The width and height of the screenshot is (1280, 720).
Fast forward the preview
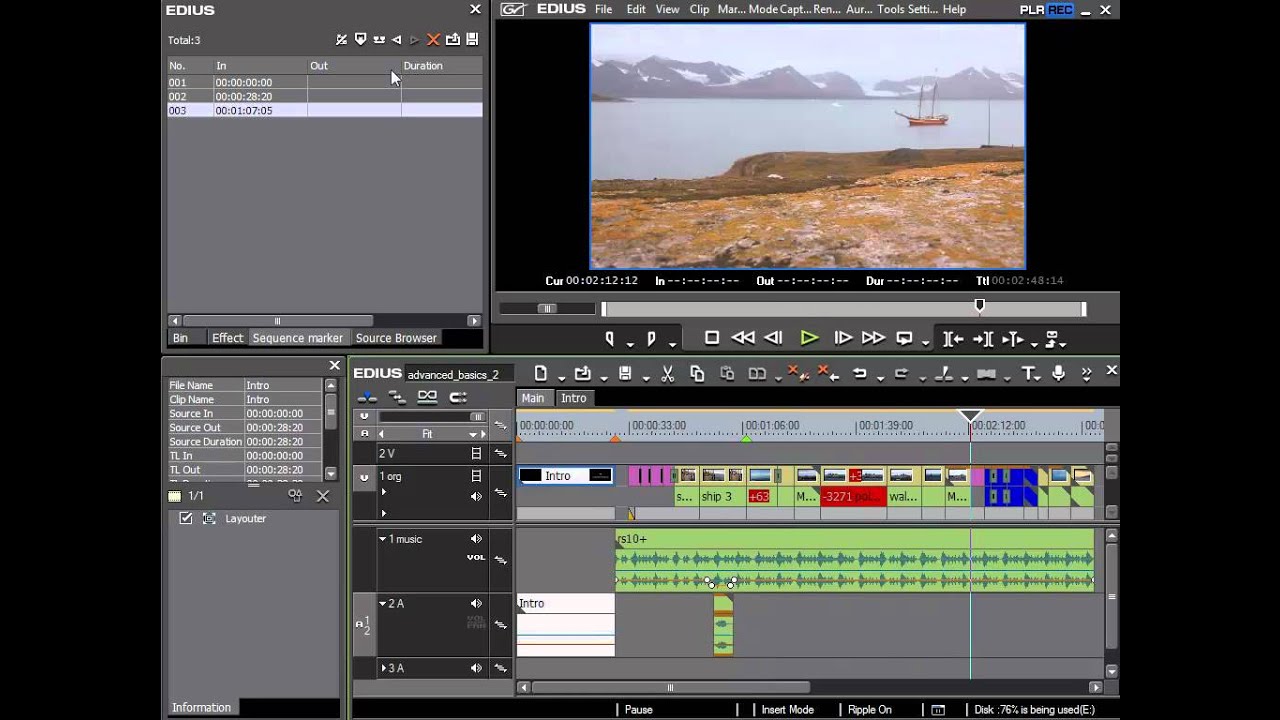click(x=873, y=338)
